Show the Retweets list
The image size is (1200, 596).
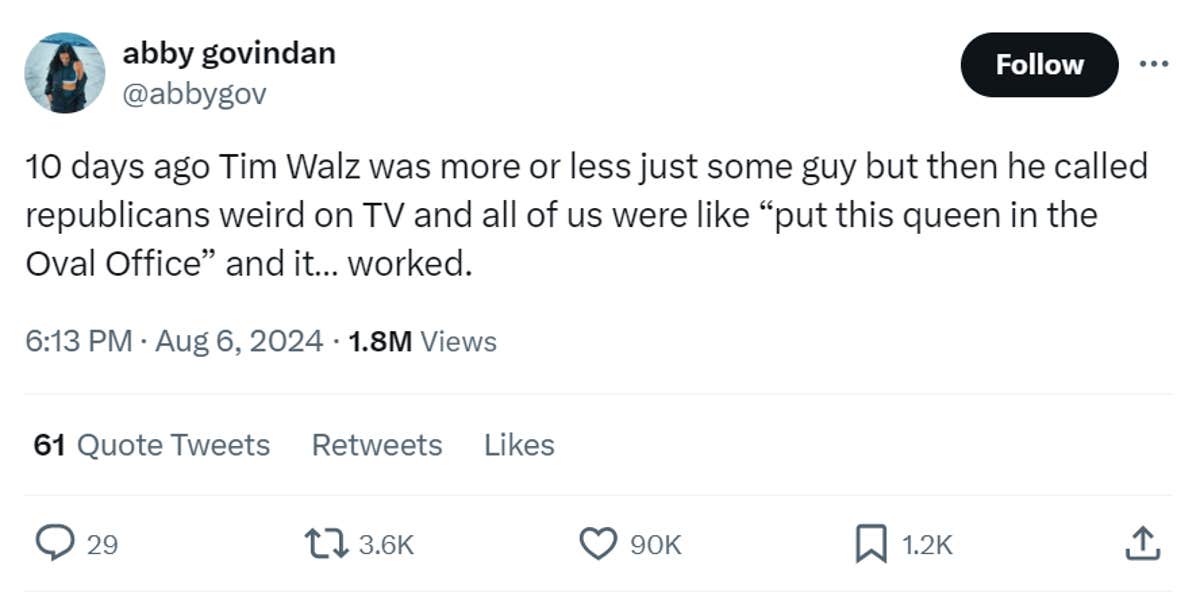tap(377, 444)
